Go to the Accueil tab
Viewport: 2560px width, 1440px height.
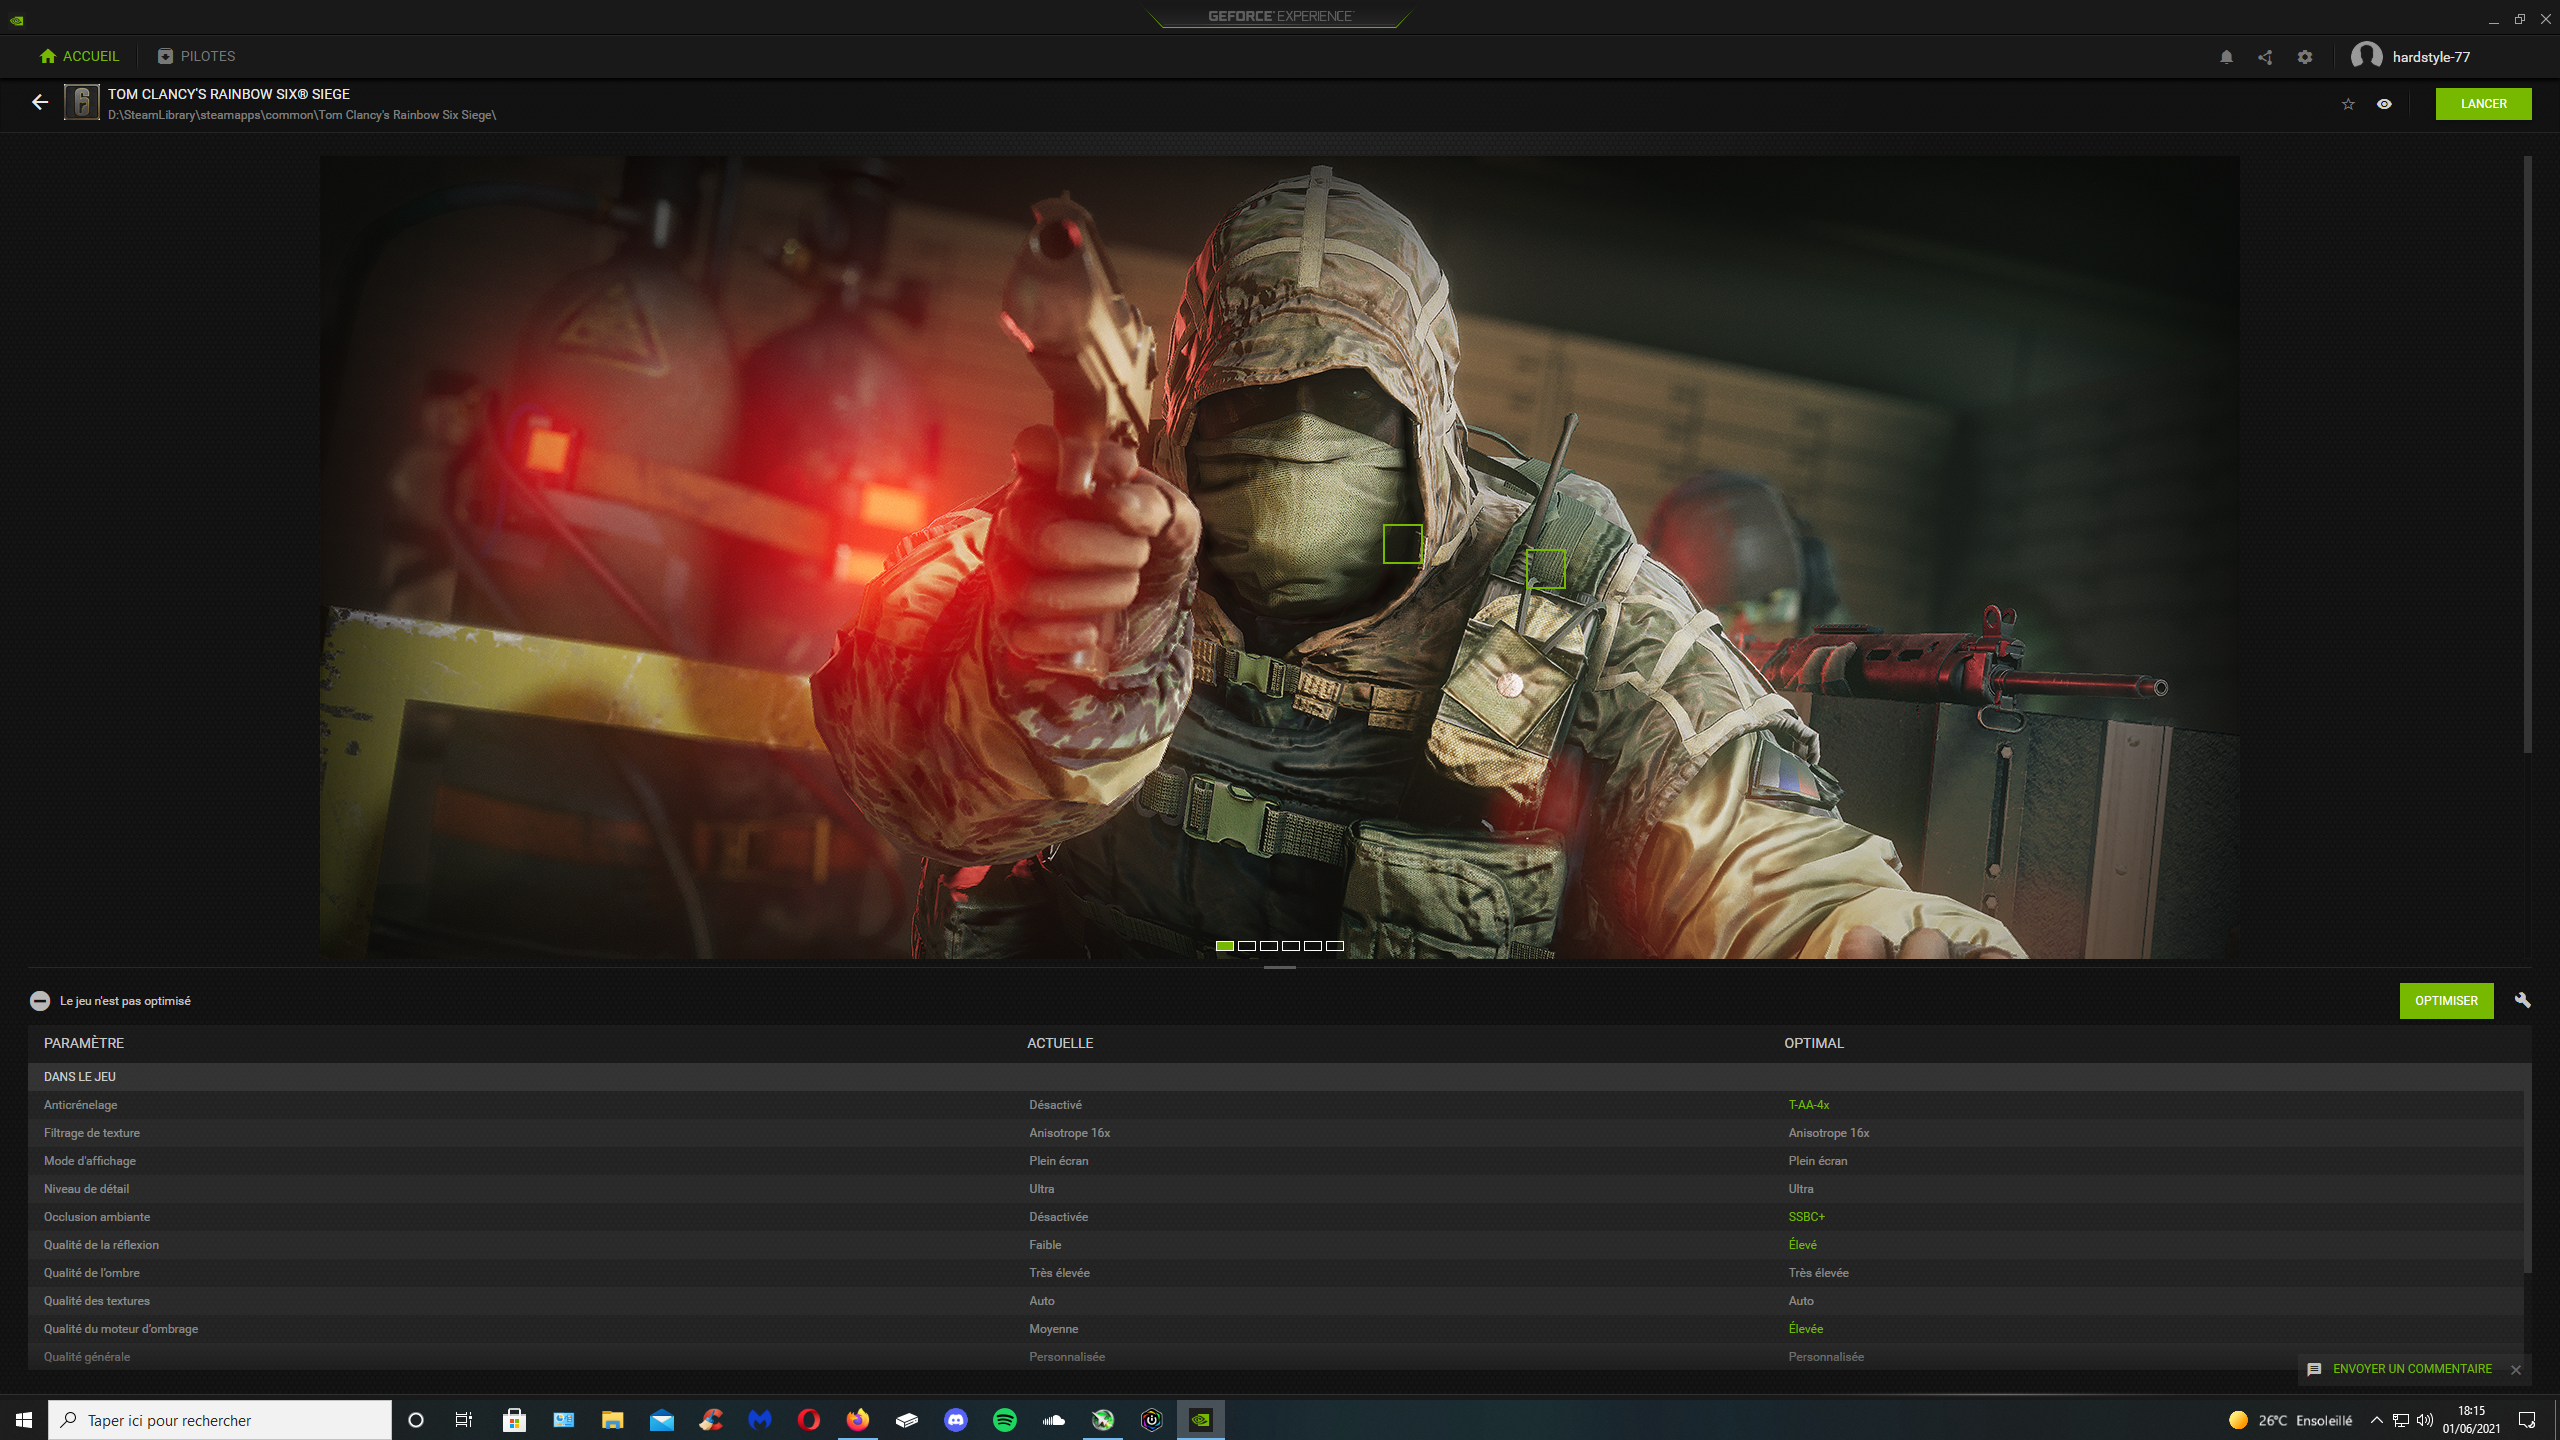point(79,56)
